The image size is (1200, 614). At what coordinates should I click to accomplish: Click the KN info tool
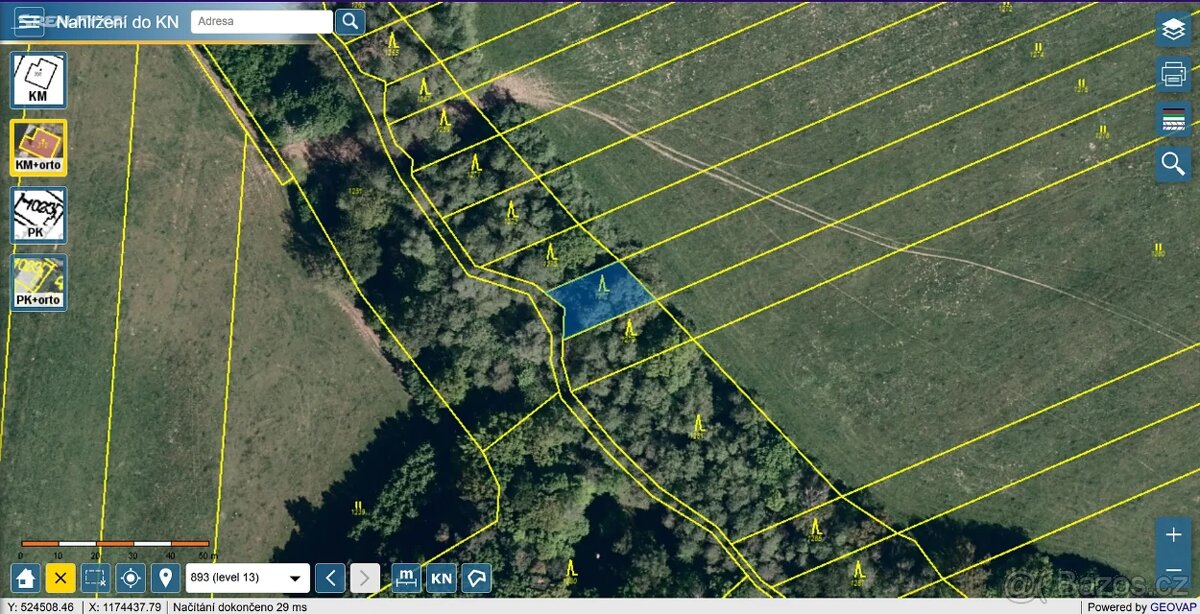(x=441, y=577)
